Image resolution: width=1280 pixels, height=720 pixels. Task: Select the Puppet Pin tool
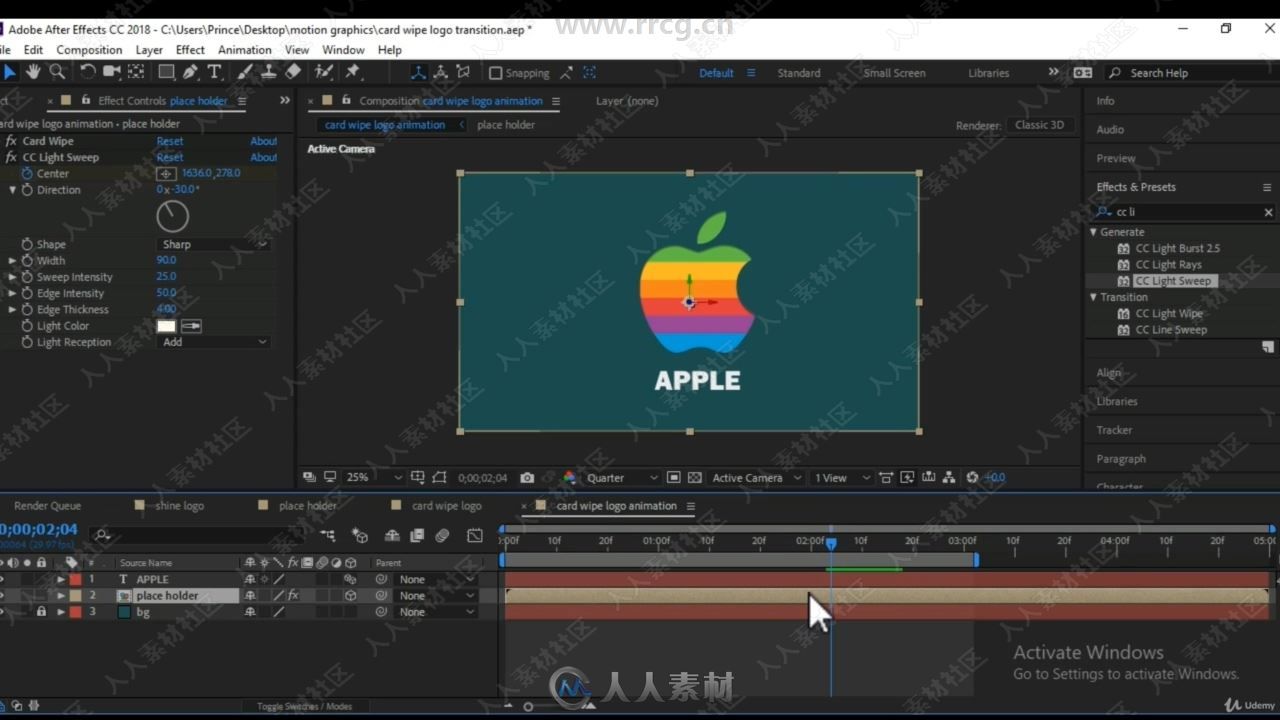[352, 72]
